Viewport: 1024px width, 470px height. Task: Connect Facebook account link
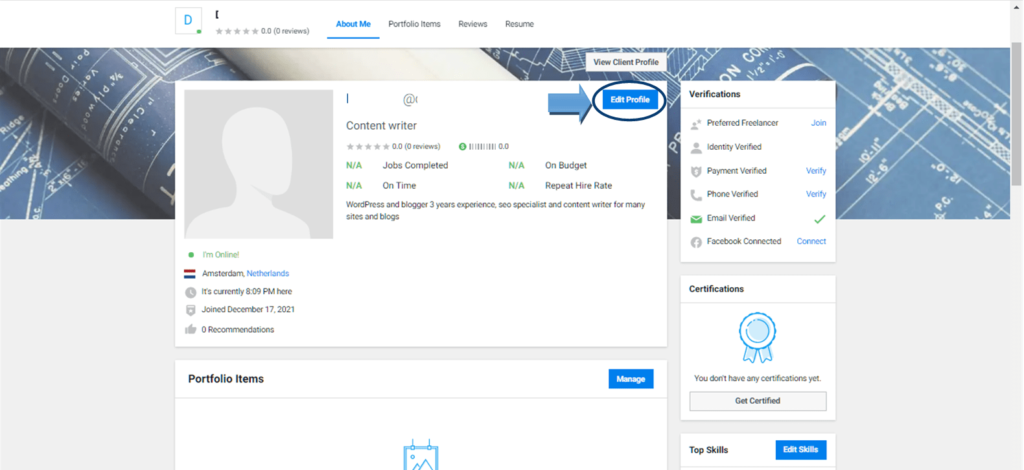click(x=811, y=241)
